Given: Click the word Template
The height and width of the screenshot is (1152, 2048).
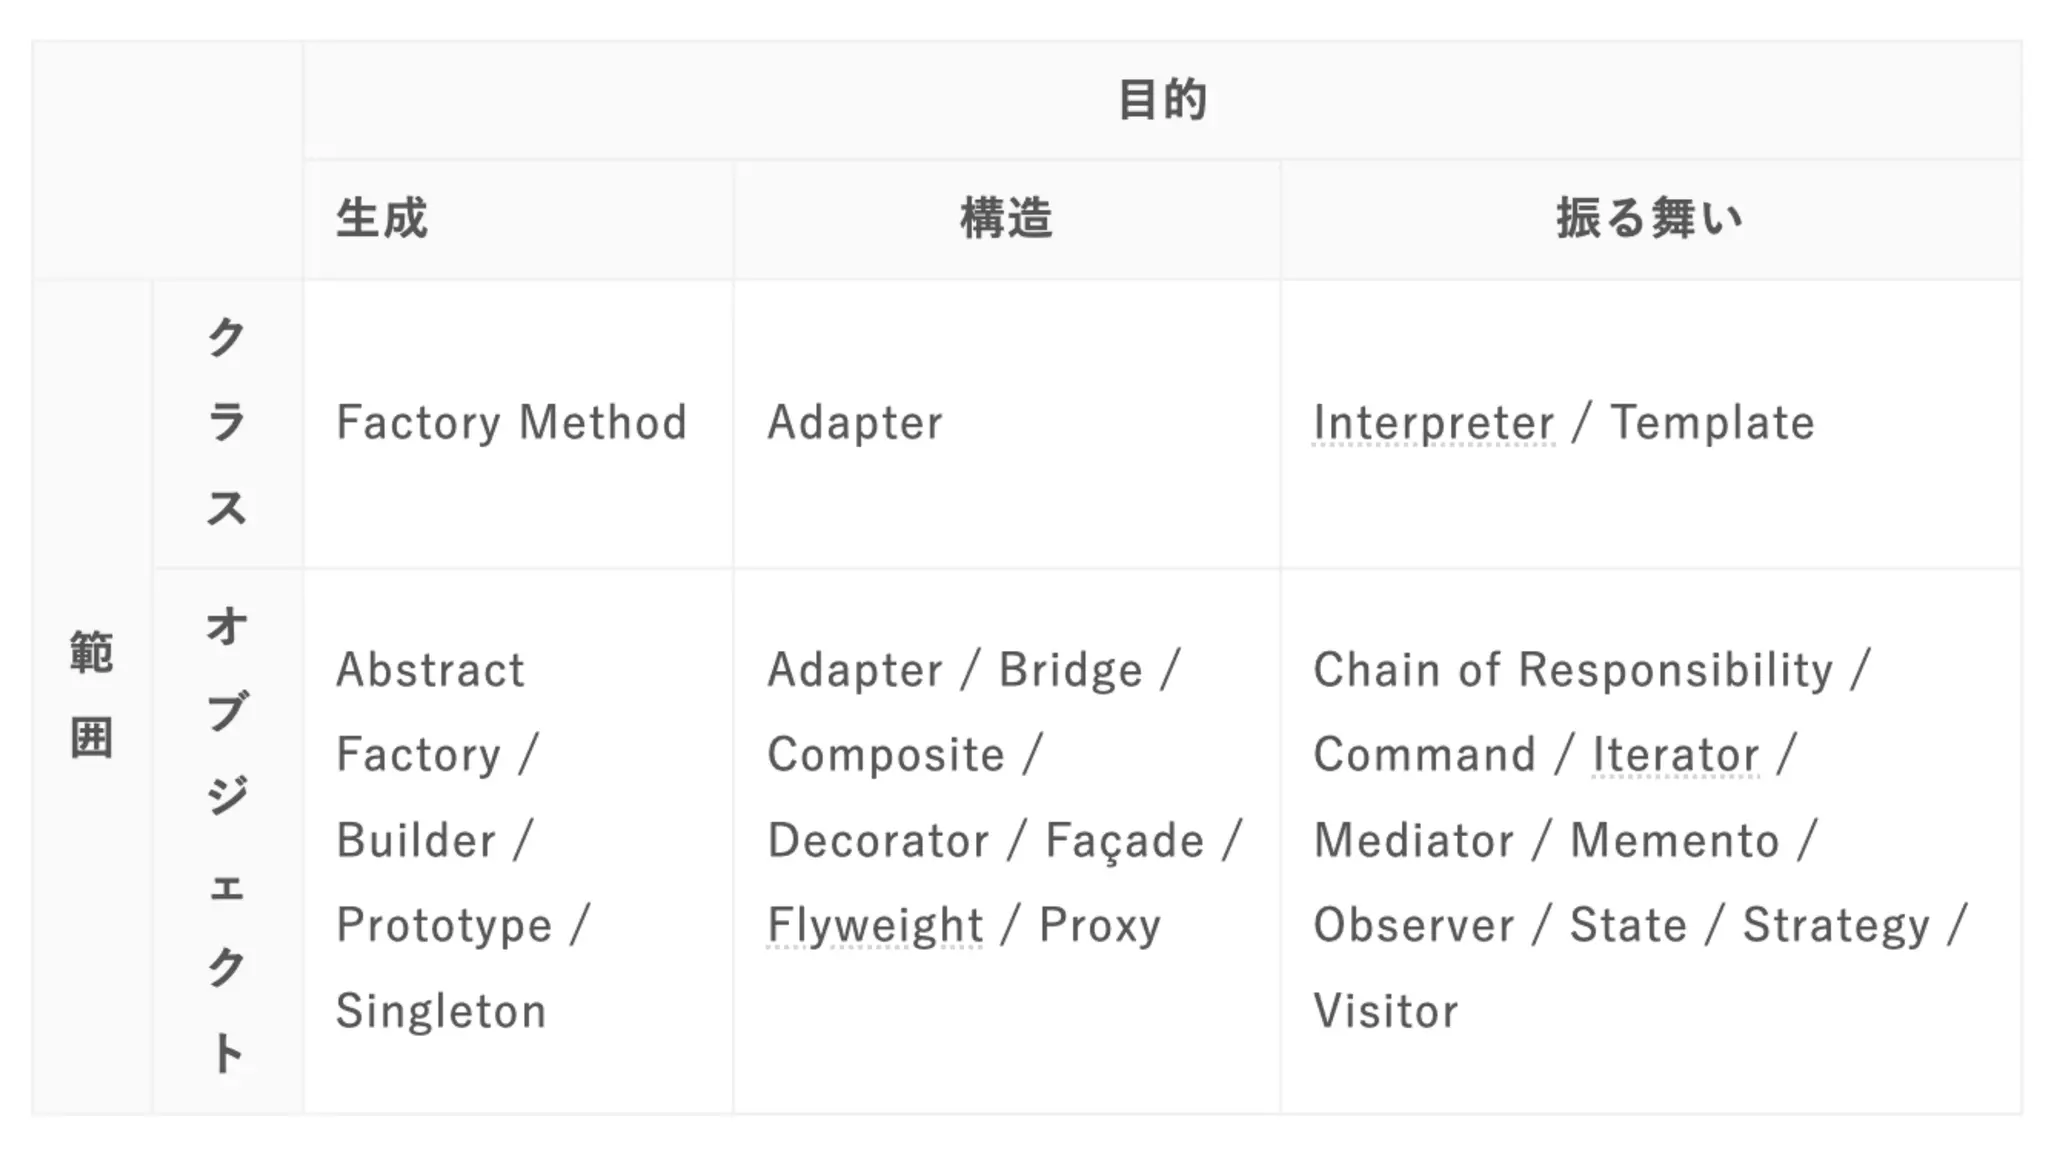Looking at the screenshot, I should click(1712, 423).
